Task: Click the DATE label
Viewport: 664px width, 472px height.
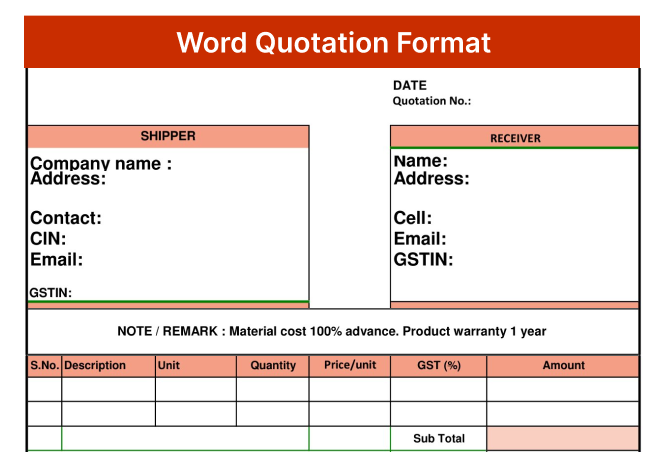Action: click(409, 86)
